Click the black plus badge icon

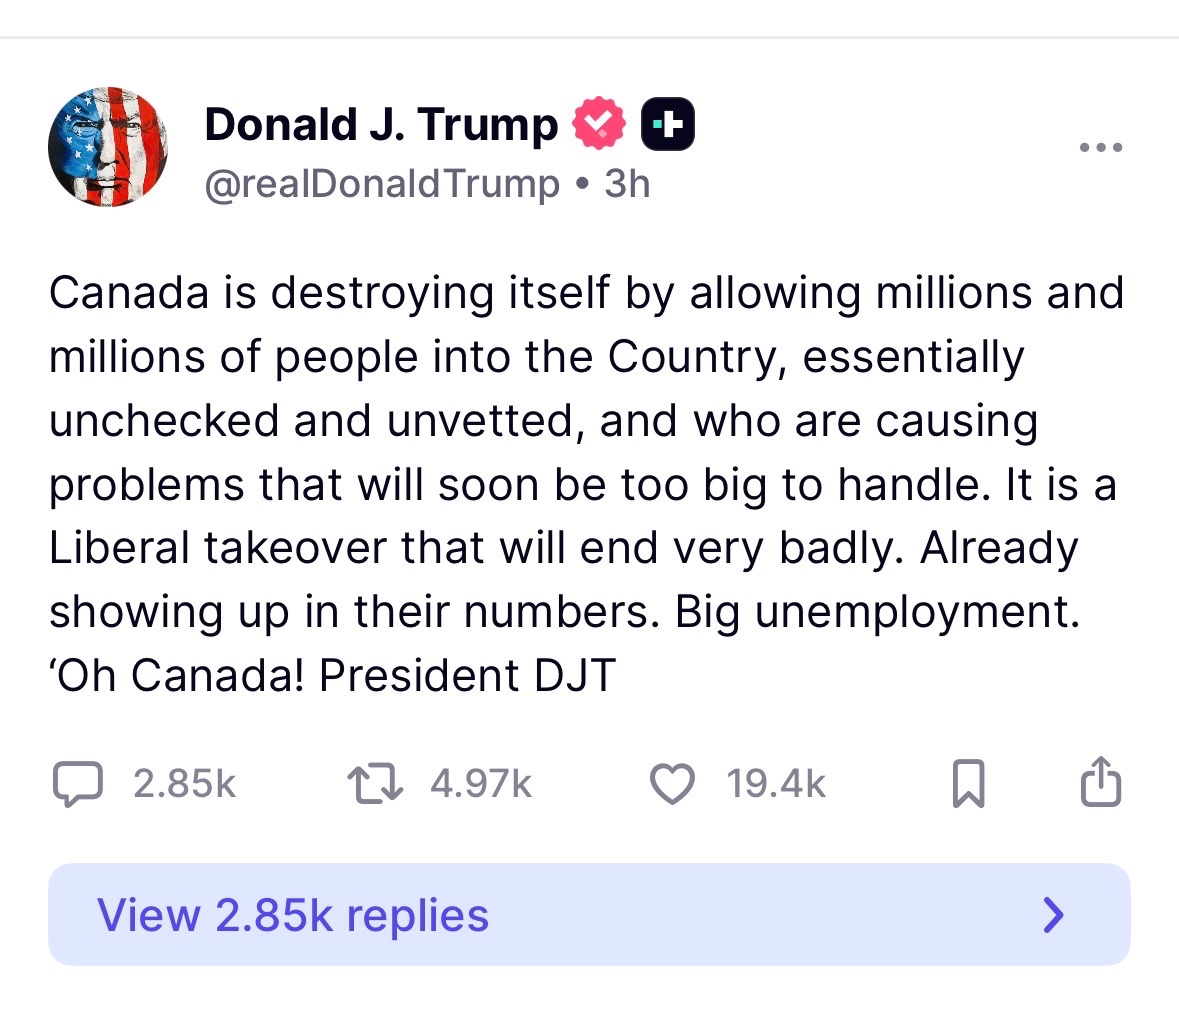point(668,124)
